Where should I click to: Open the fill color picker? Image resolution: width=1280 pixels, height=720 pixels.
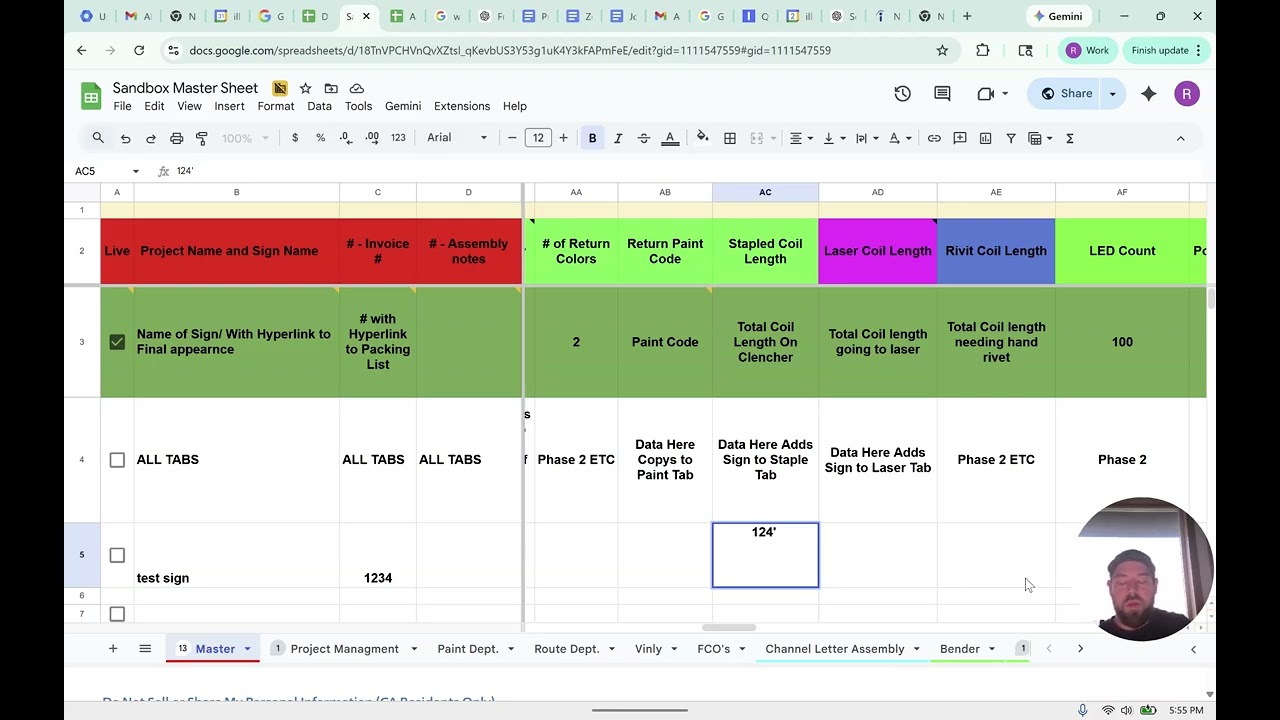(x=703, y=138)
